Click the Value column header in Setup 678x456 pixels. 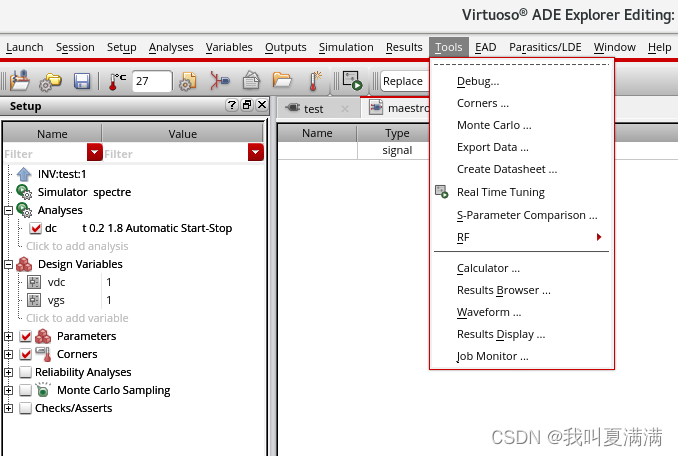point(182,134)
